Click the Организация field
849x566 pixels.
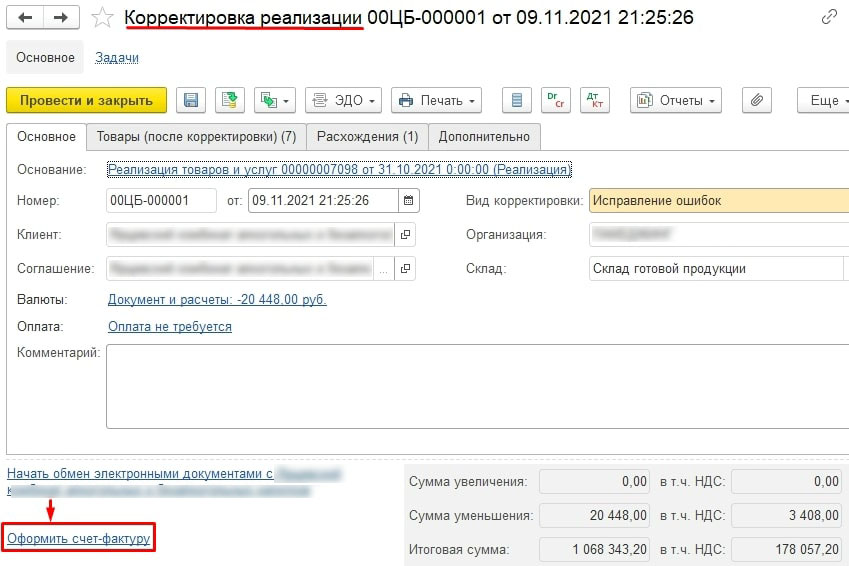[x=719, y=235]
